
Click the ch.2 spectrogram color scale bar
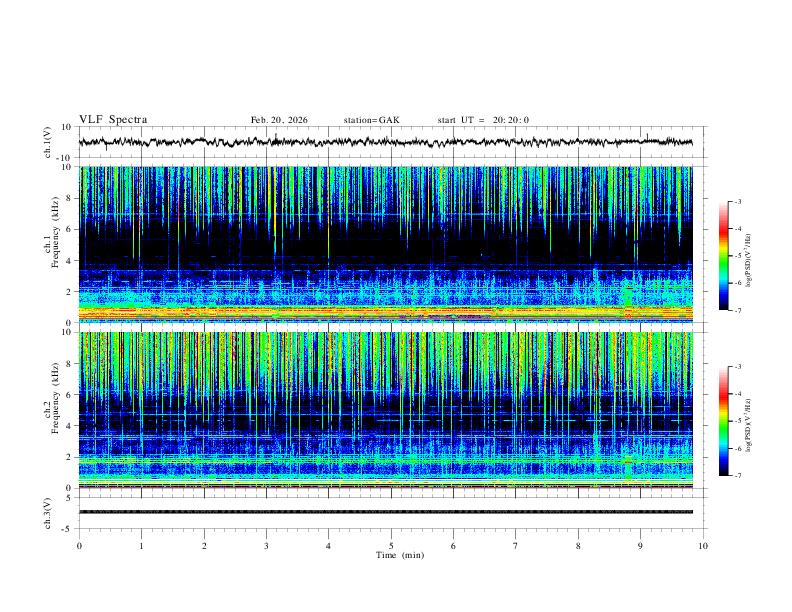(723, 421)
